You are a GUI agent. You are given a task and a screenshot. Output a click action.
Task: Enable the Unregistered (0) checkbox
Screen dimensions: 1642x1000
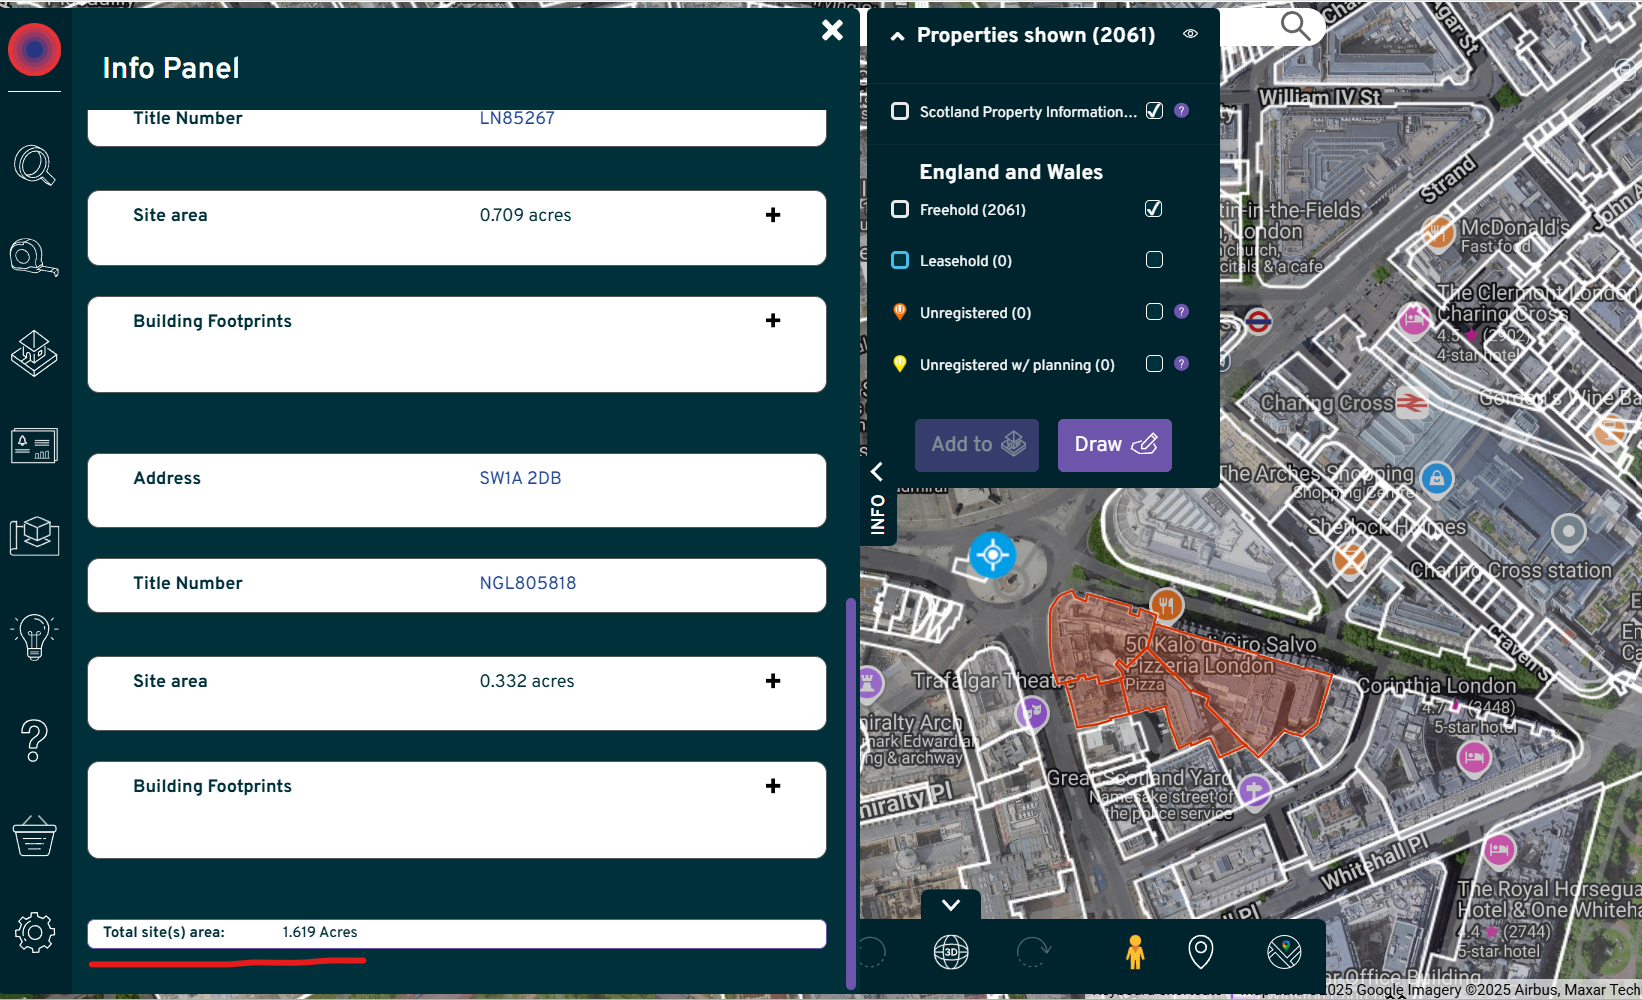point(1154,312)
